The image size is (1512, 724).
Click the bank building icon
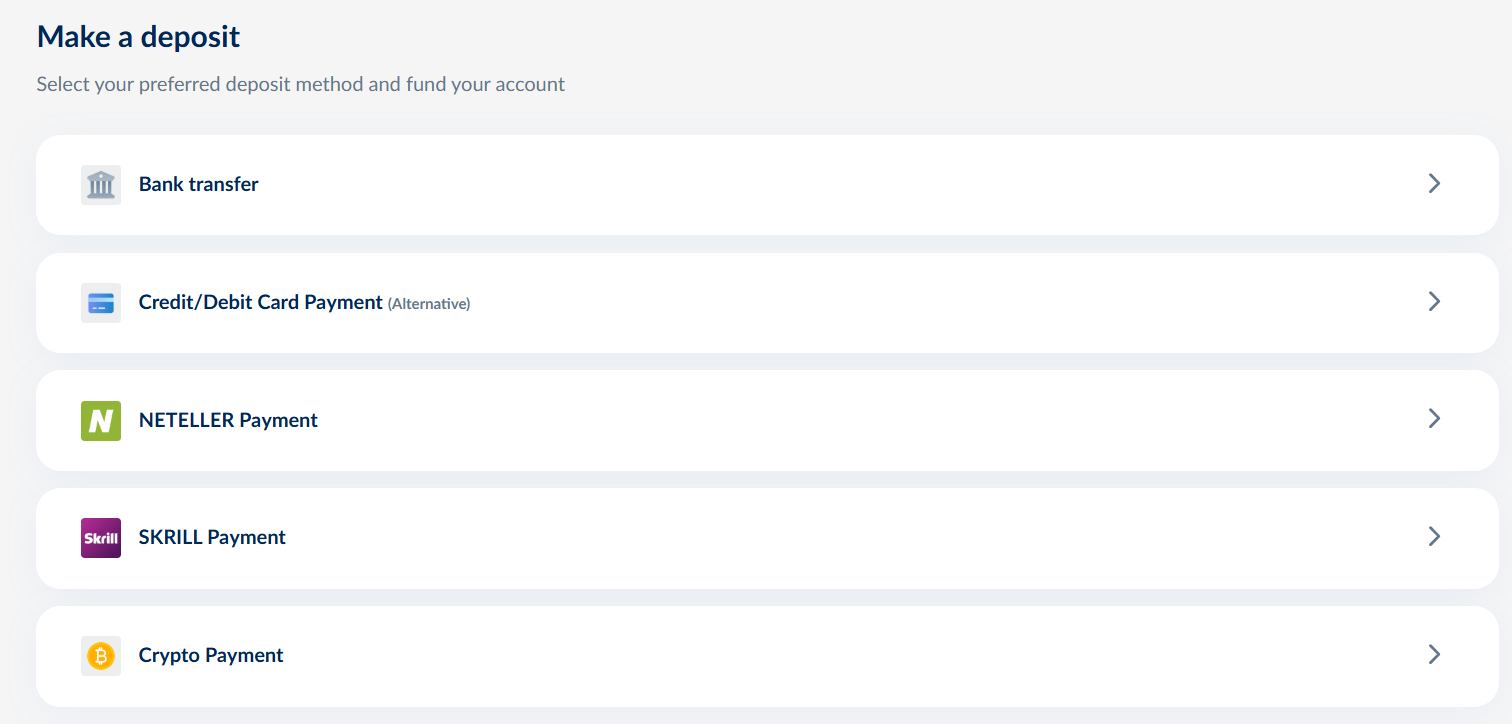click(101, 185)
